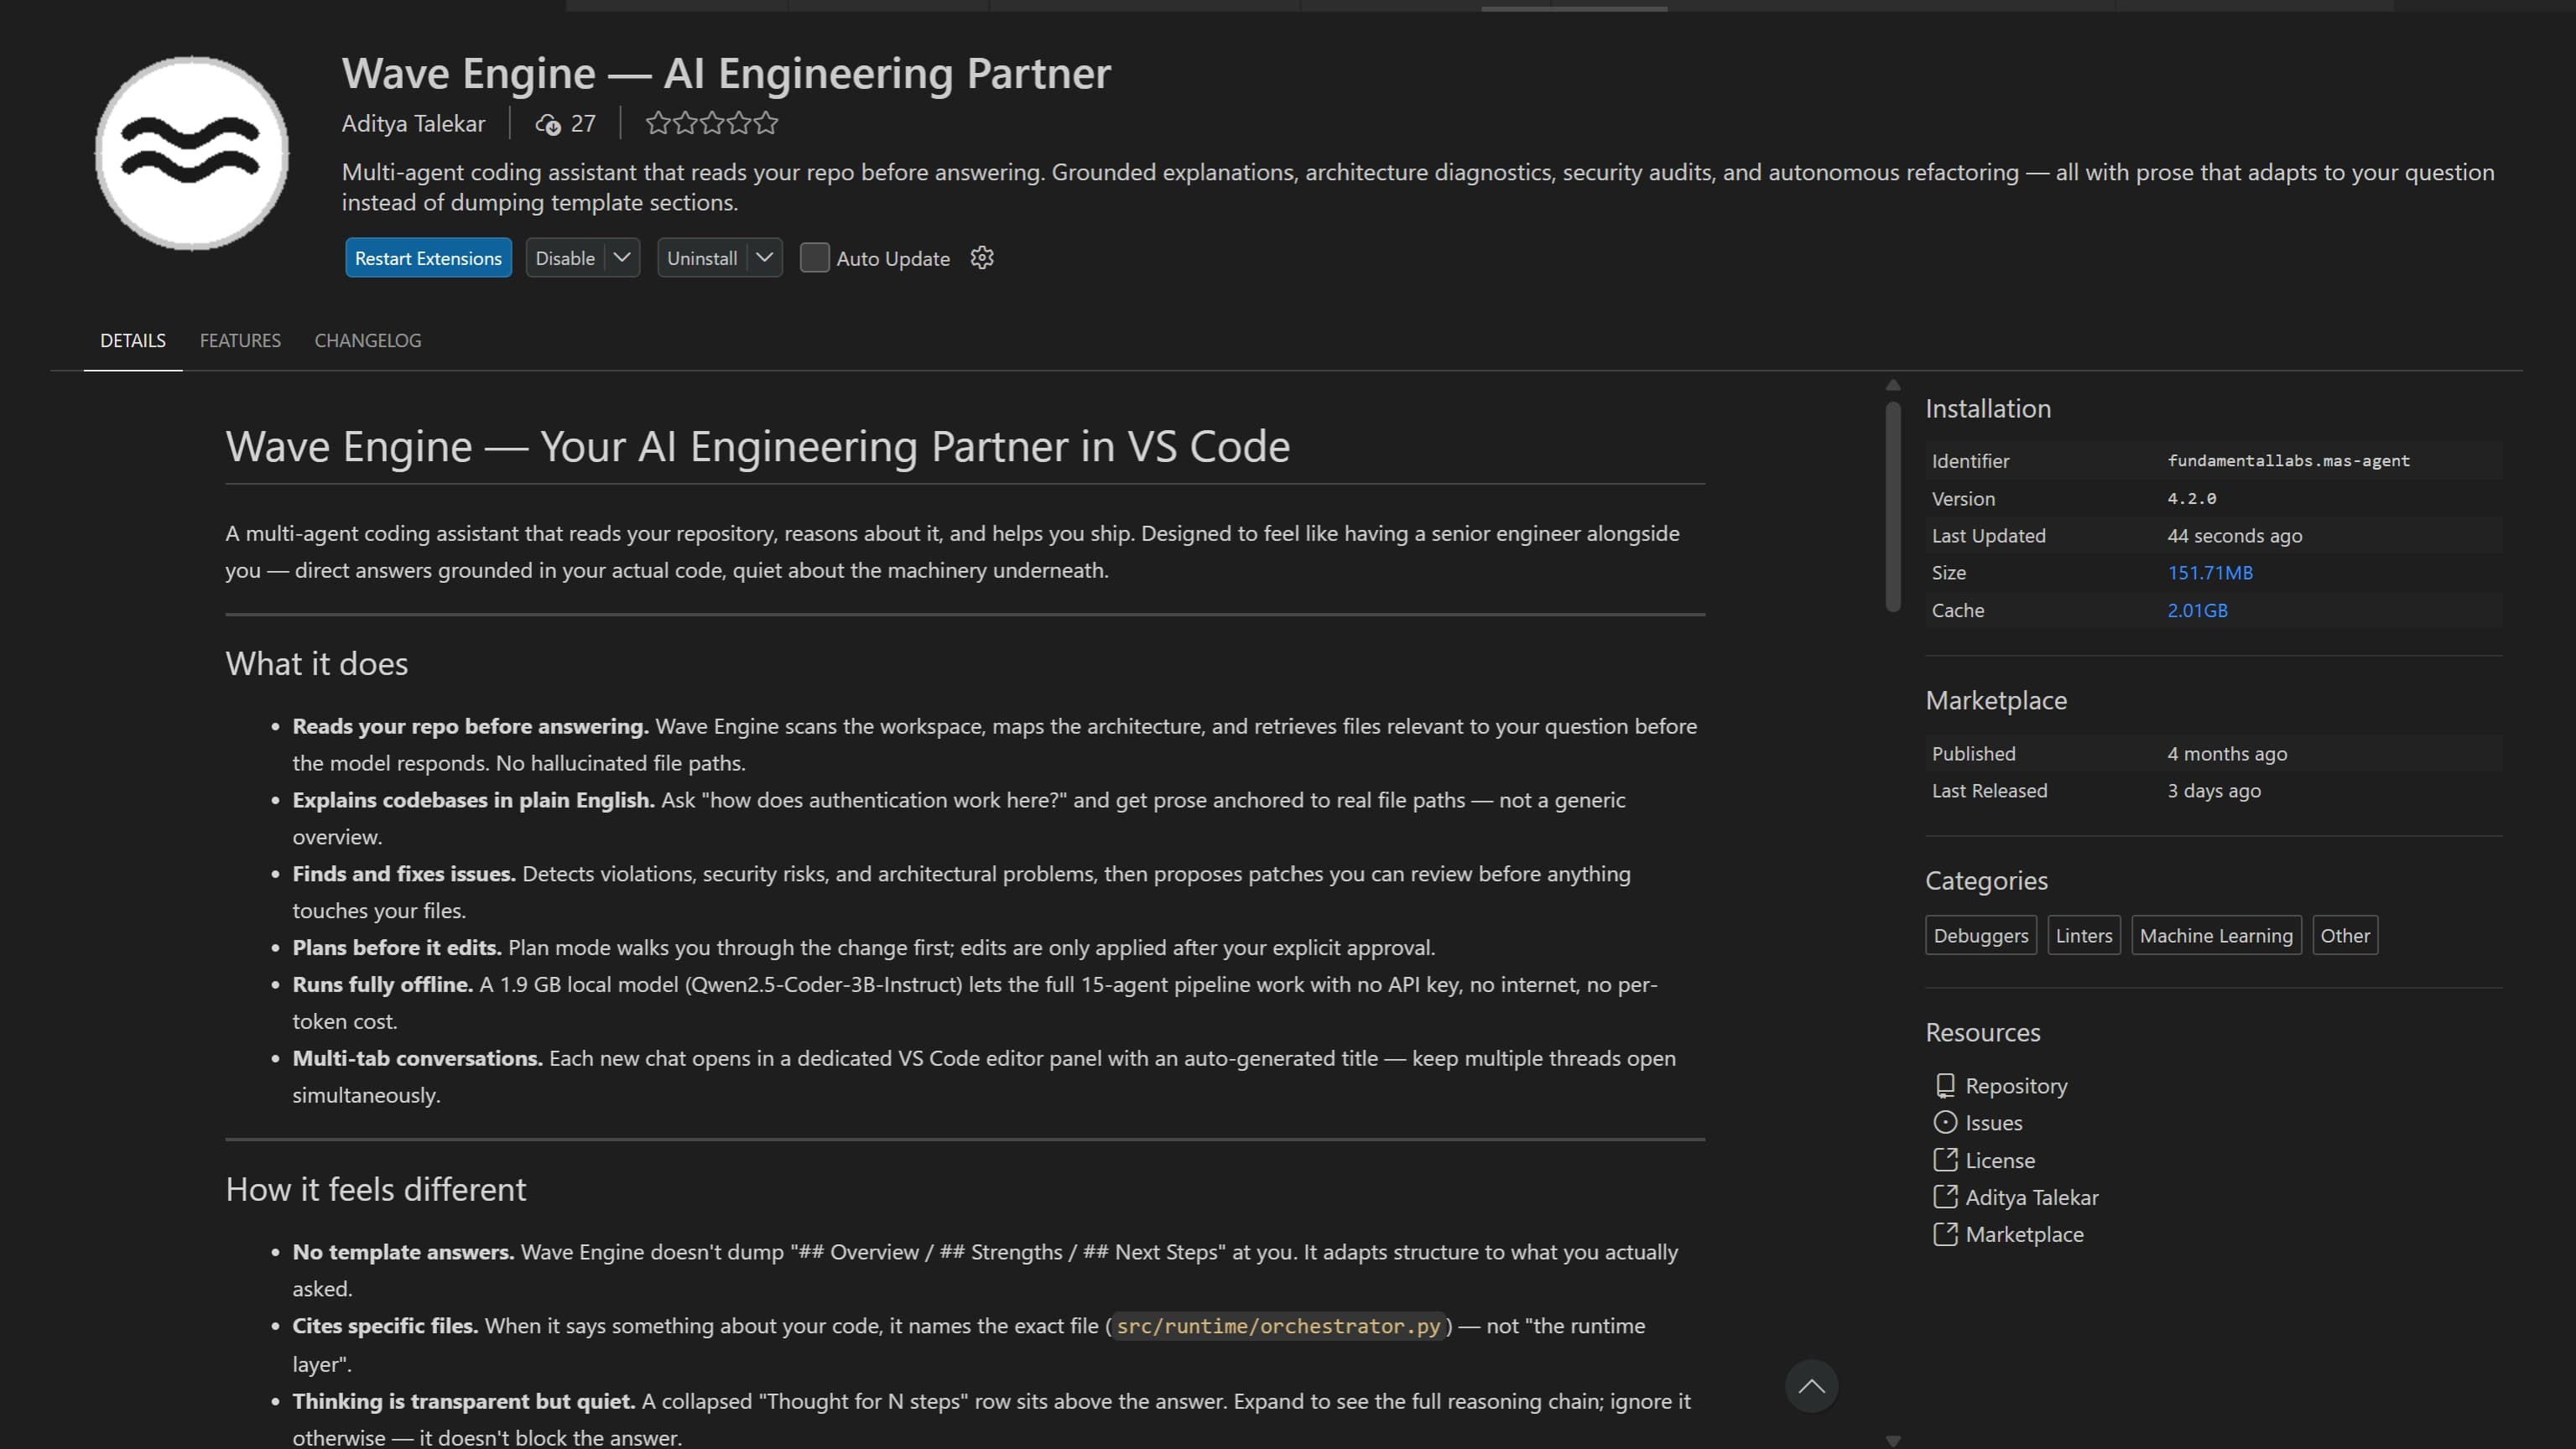Click the 'How it feels different' heading
Viewport: 2576px width, 1449px height.
coord(375,1190)
